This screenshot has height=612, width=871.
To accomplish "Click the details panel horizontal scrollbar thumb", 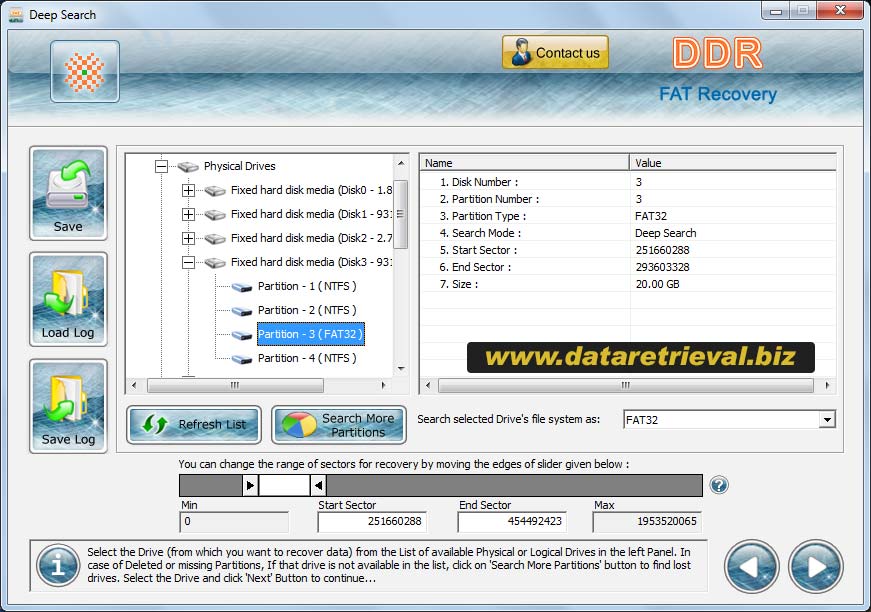I will (625, 385).
